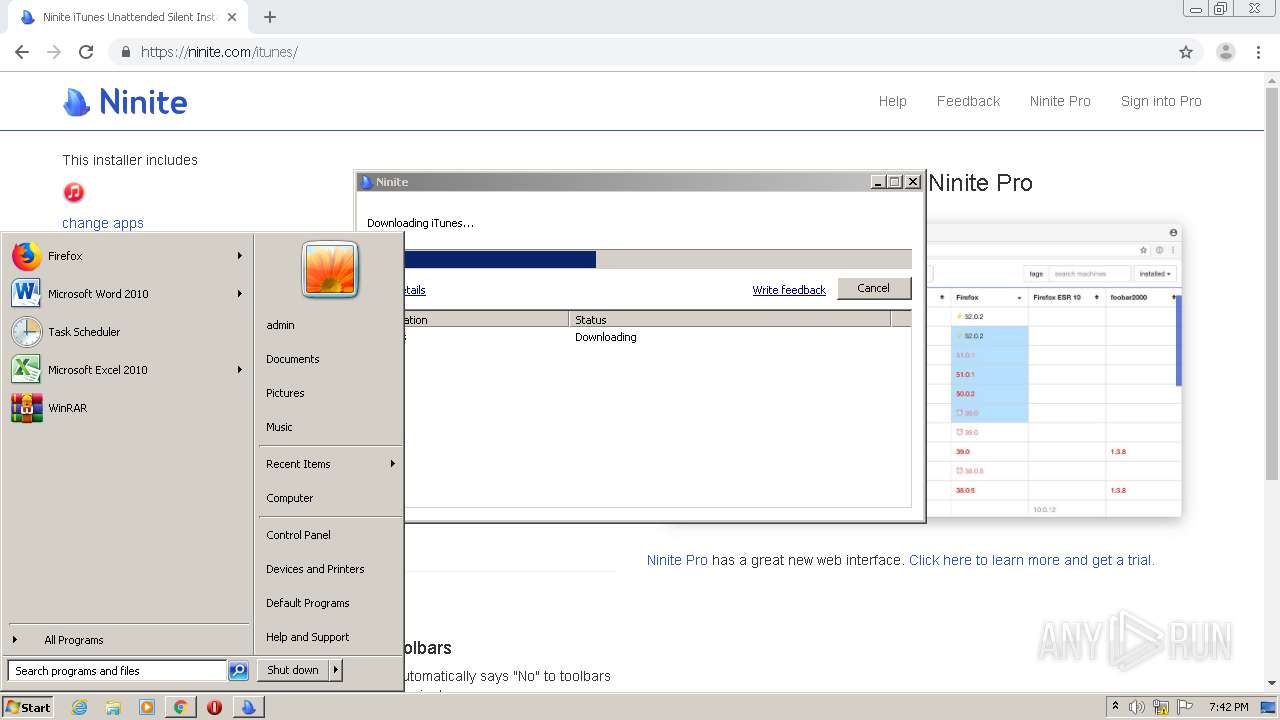The width and height of the screenshot is (1280, 720).
Task: Click the Shut down button
Action: (x=293, y=670)
